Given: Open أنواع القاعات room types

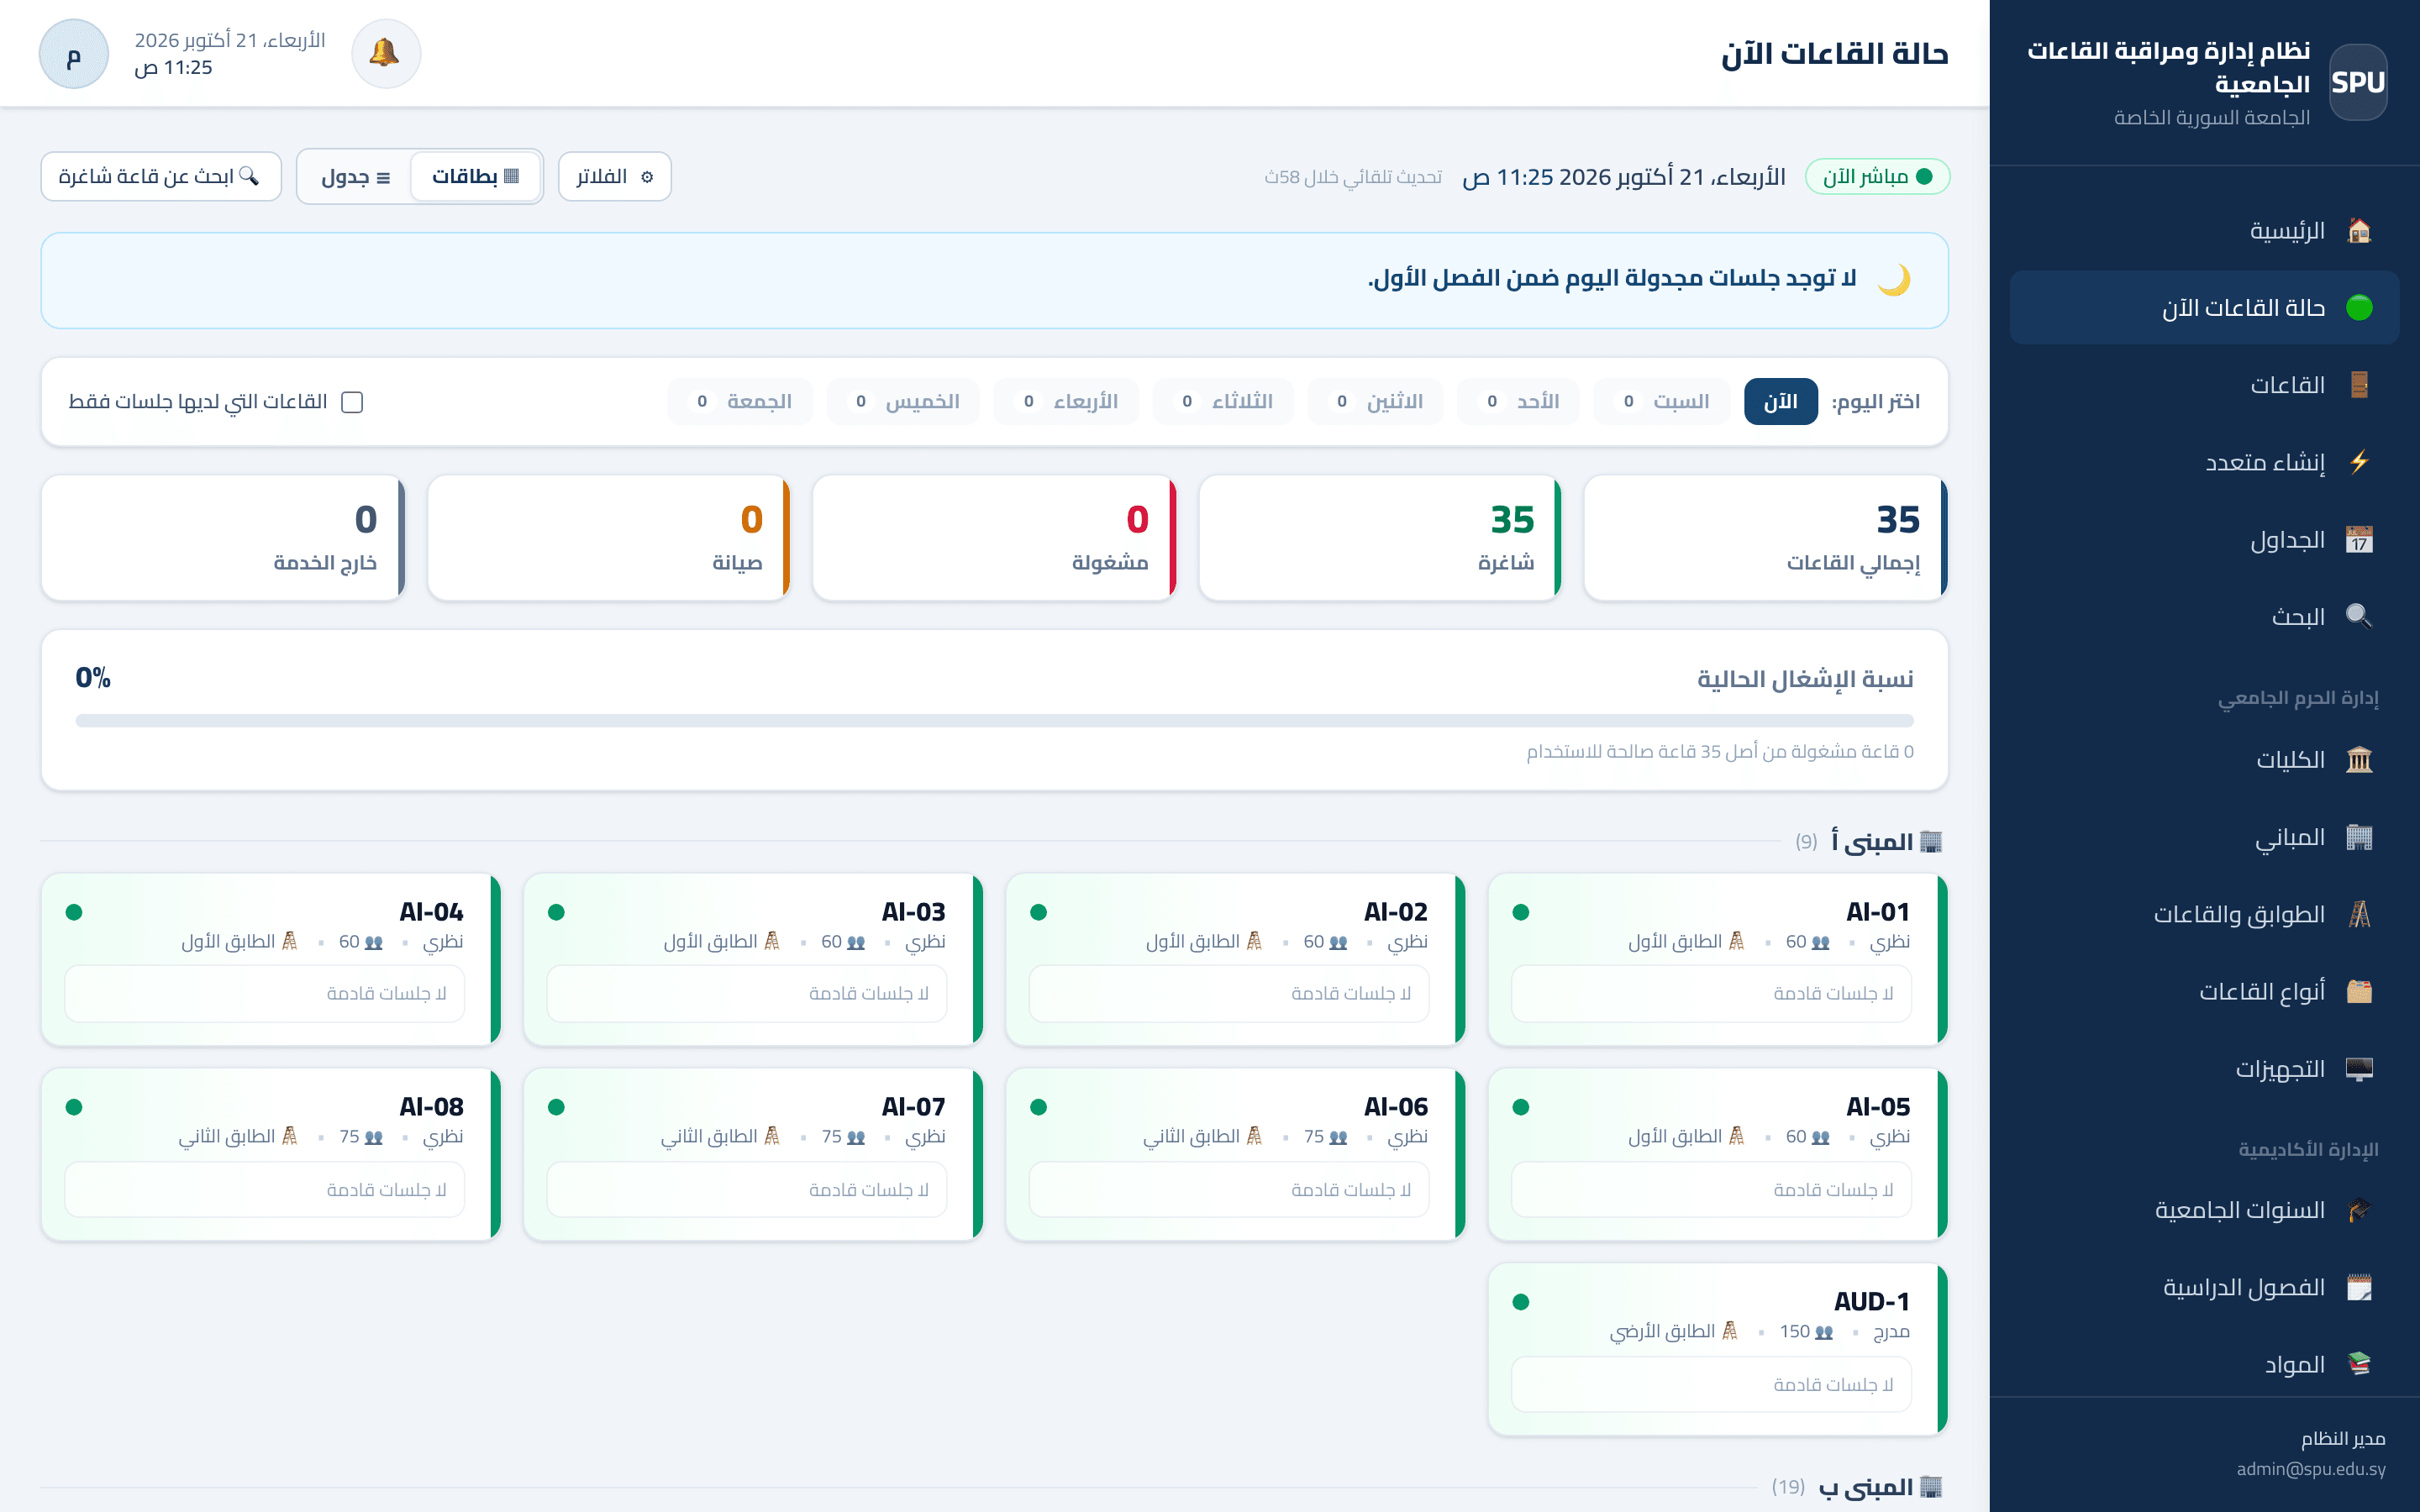Looking at the screenshot, I should tap(2204, 992).
